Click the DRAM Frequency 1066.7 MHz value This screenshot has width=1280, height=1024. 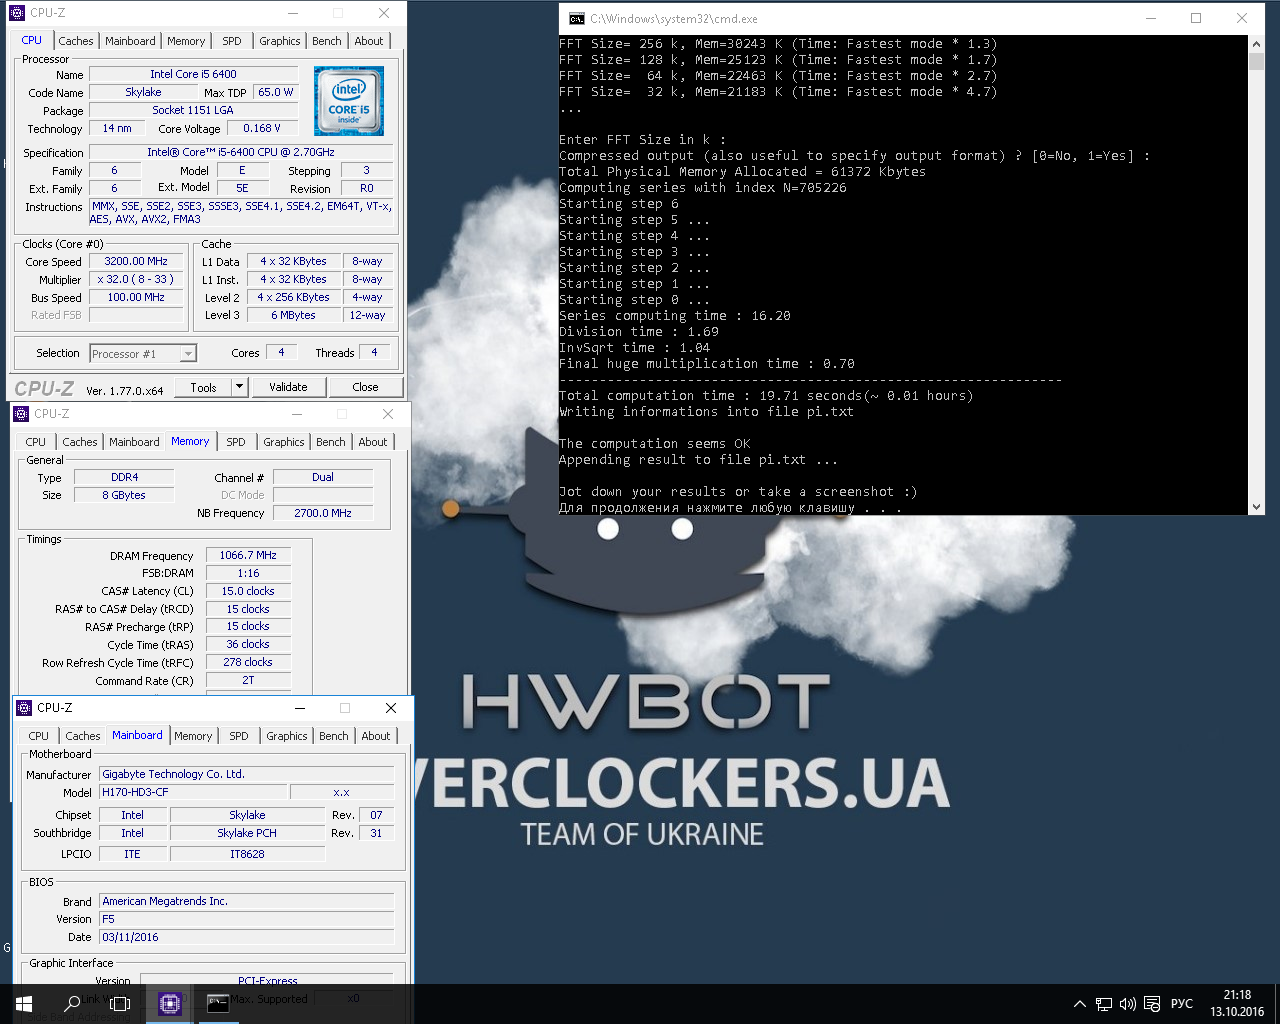[x=248, y=555]
